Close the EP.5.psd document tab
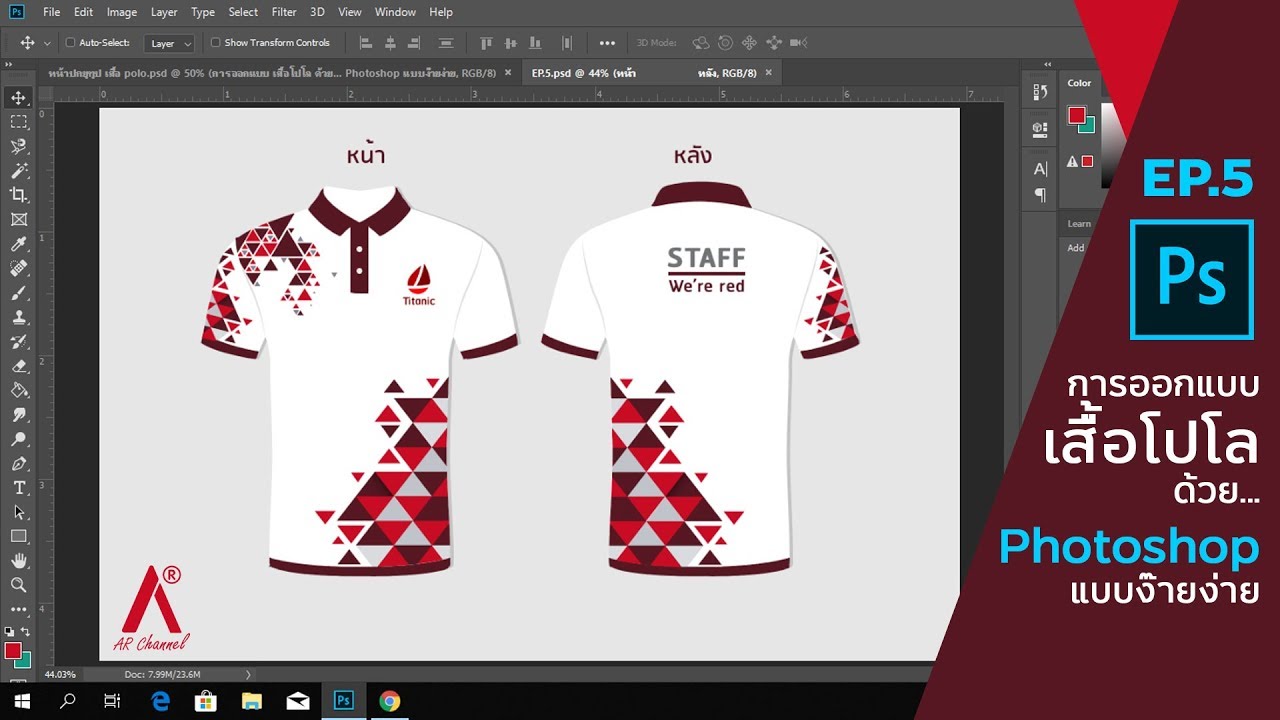Viewport: 1280px width, 720px height. click(x=768, y=73)
